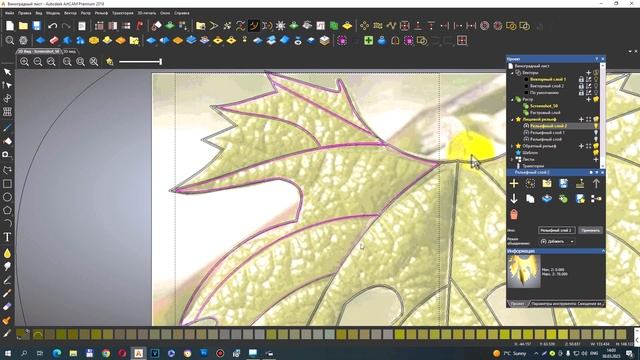The width and height of the screenshot is (640, 360).
Task: Select the Rectangle drawing tool
Action: [x=7, y=184]
